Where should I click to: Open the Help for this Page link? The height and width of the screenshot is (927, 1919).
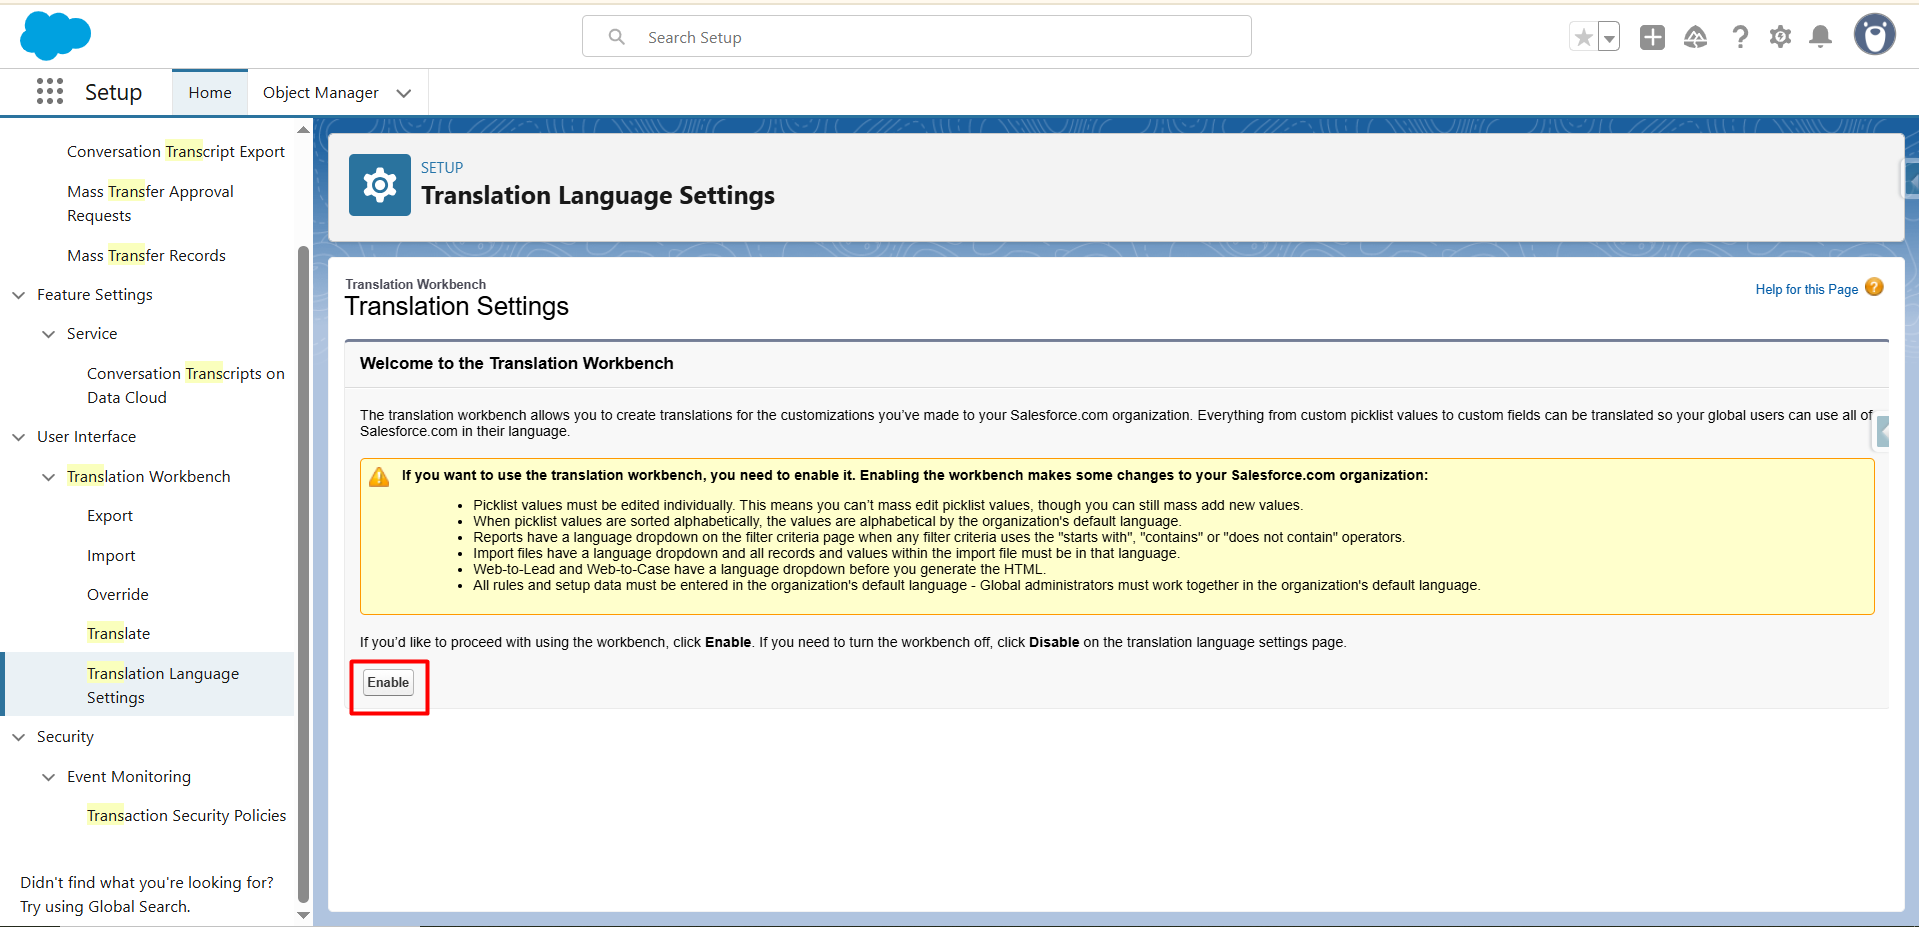tap(1806, 289)
